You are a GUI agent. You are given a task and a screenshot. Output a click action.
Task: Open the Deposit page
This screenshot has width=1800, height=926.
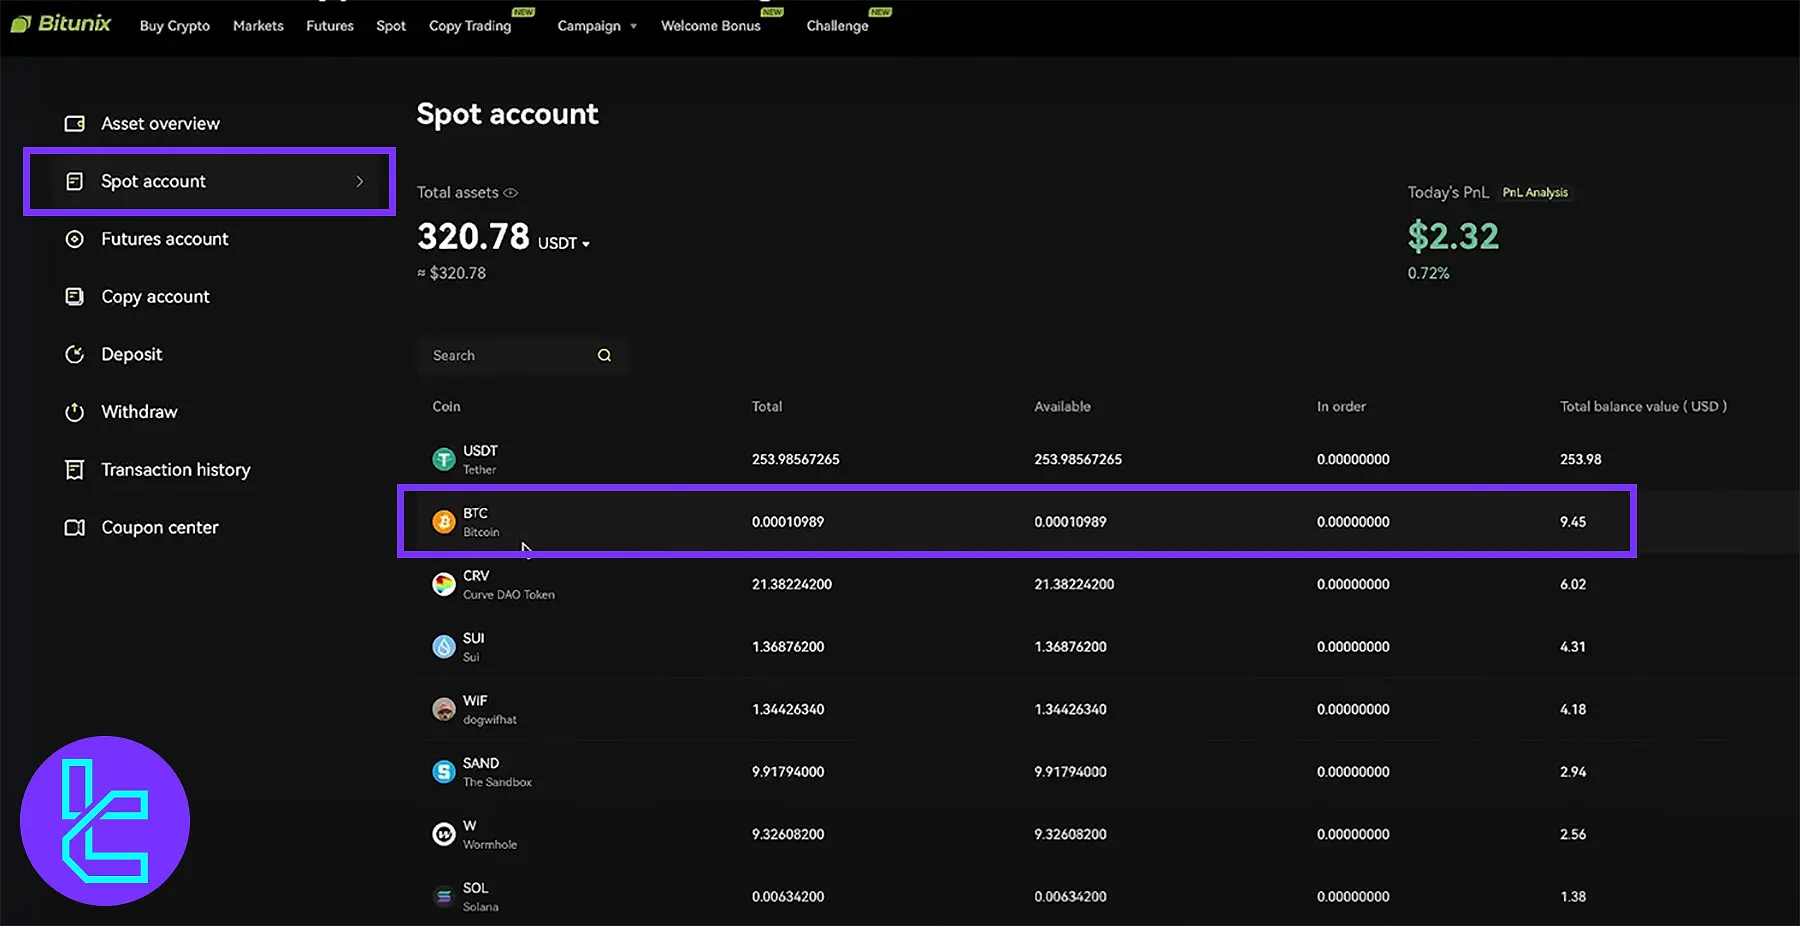(x=131, y=354)
